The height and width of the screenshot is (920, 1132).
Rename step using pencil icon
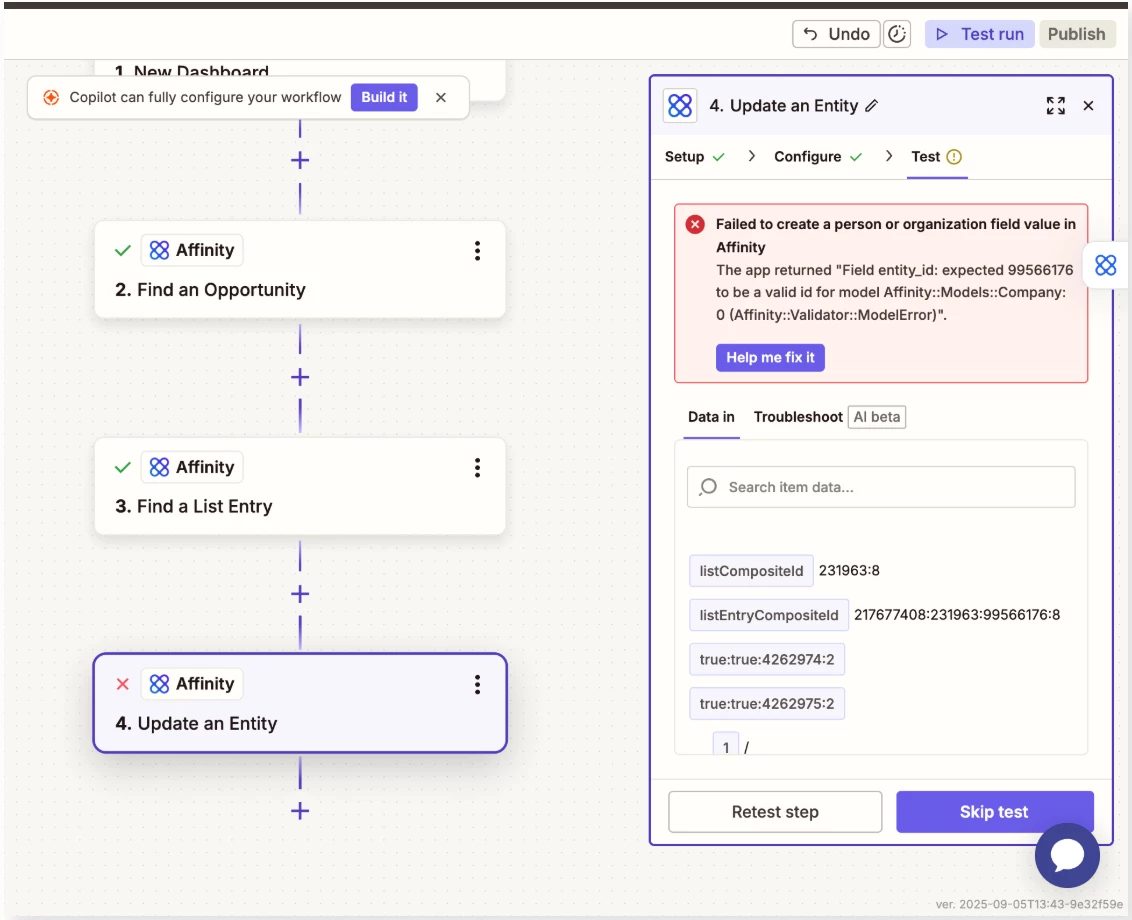coord(872,105)
